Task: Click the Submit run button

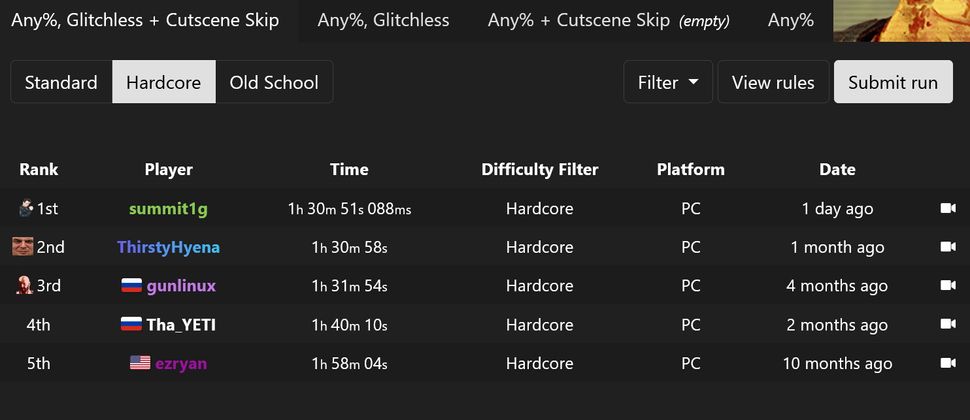Action: coord(893,82)
